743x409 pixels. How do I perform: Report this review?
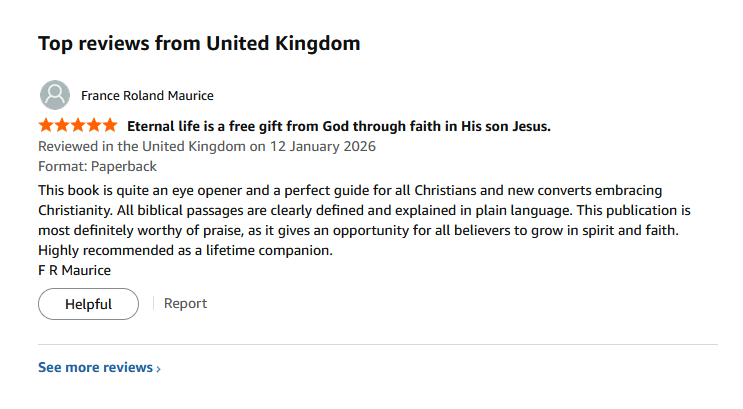[185, 304]
